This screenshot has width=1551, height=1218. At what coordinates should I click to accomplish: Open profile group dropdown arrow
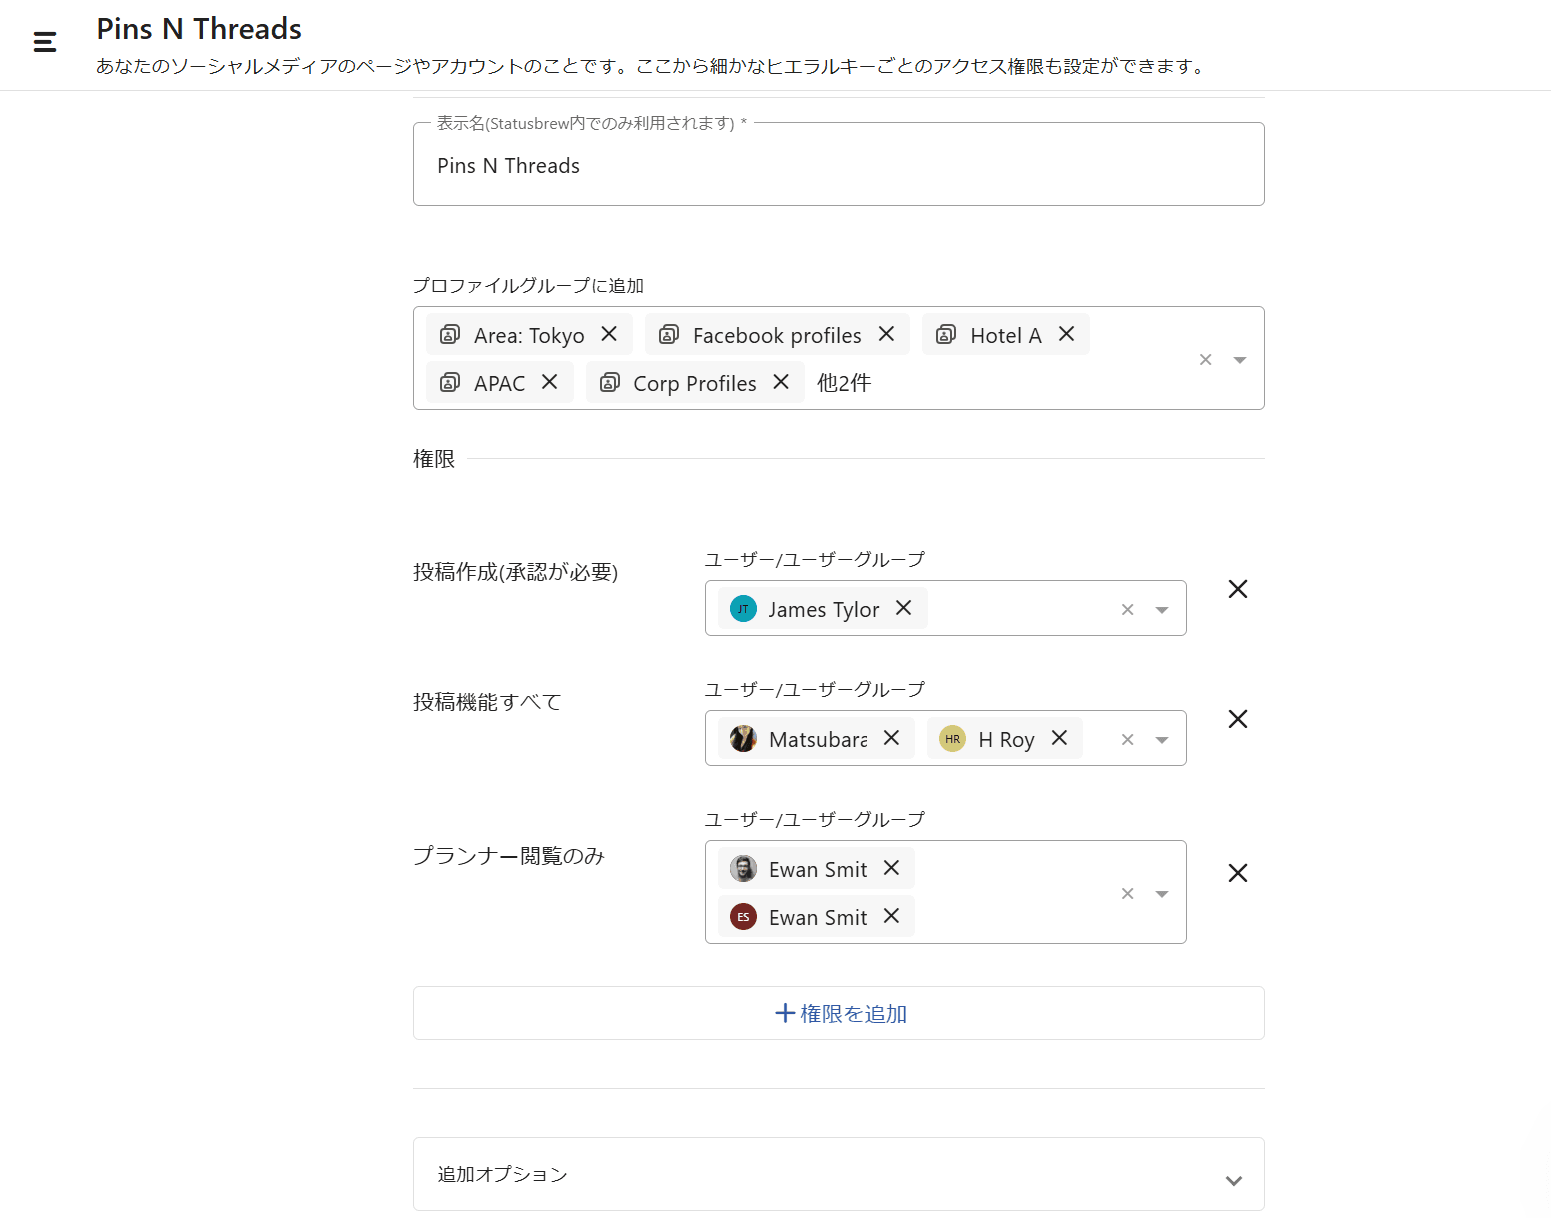coord(1239,360)
